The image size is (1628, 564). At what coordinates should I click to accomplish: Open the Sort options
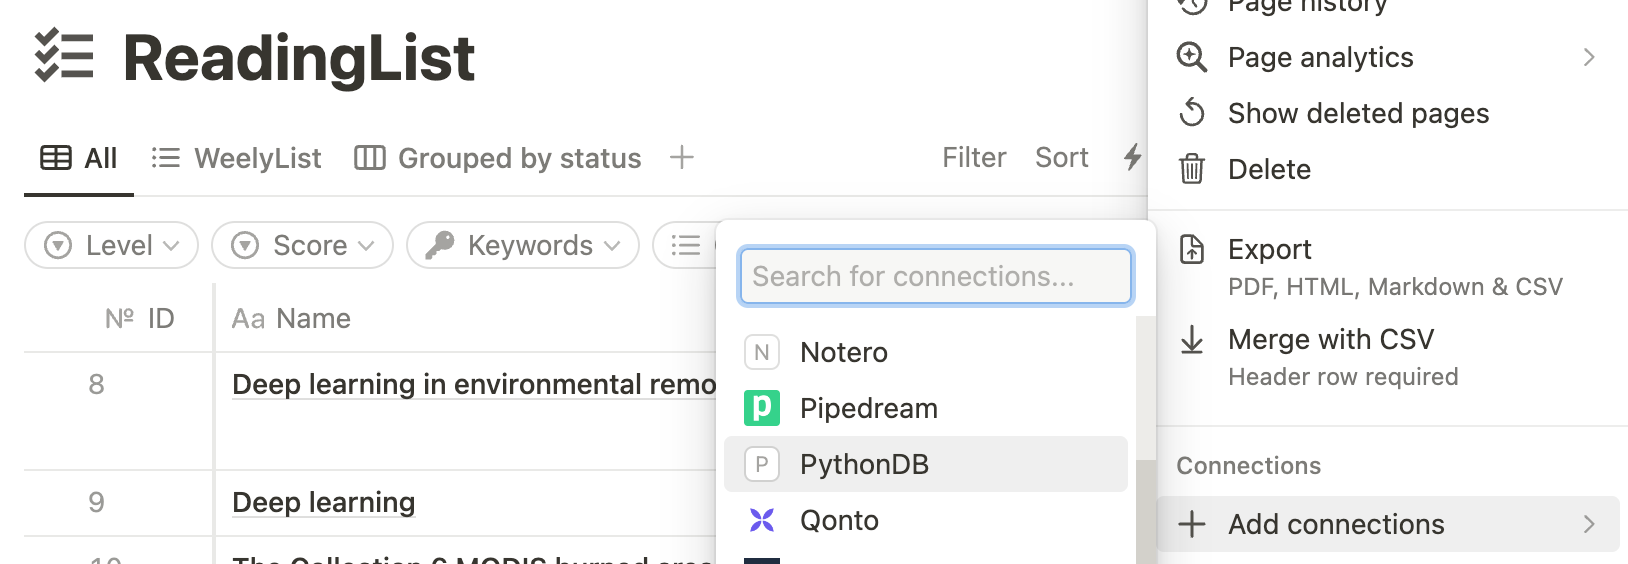point(1062,157)
